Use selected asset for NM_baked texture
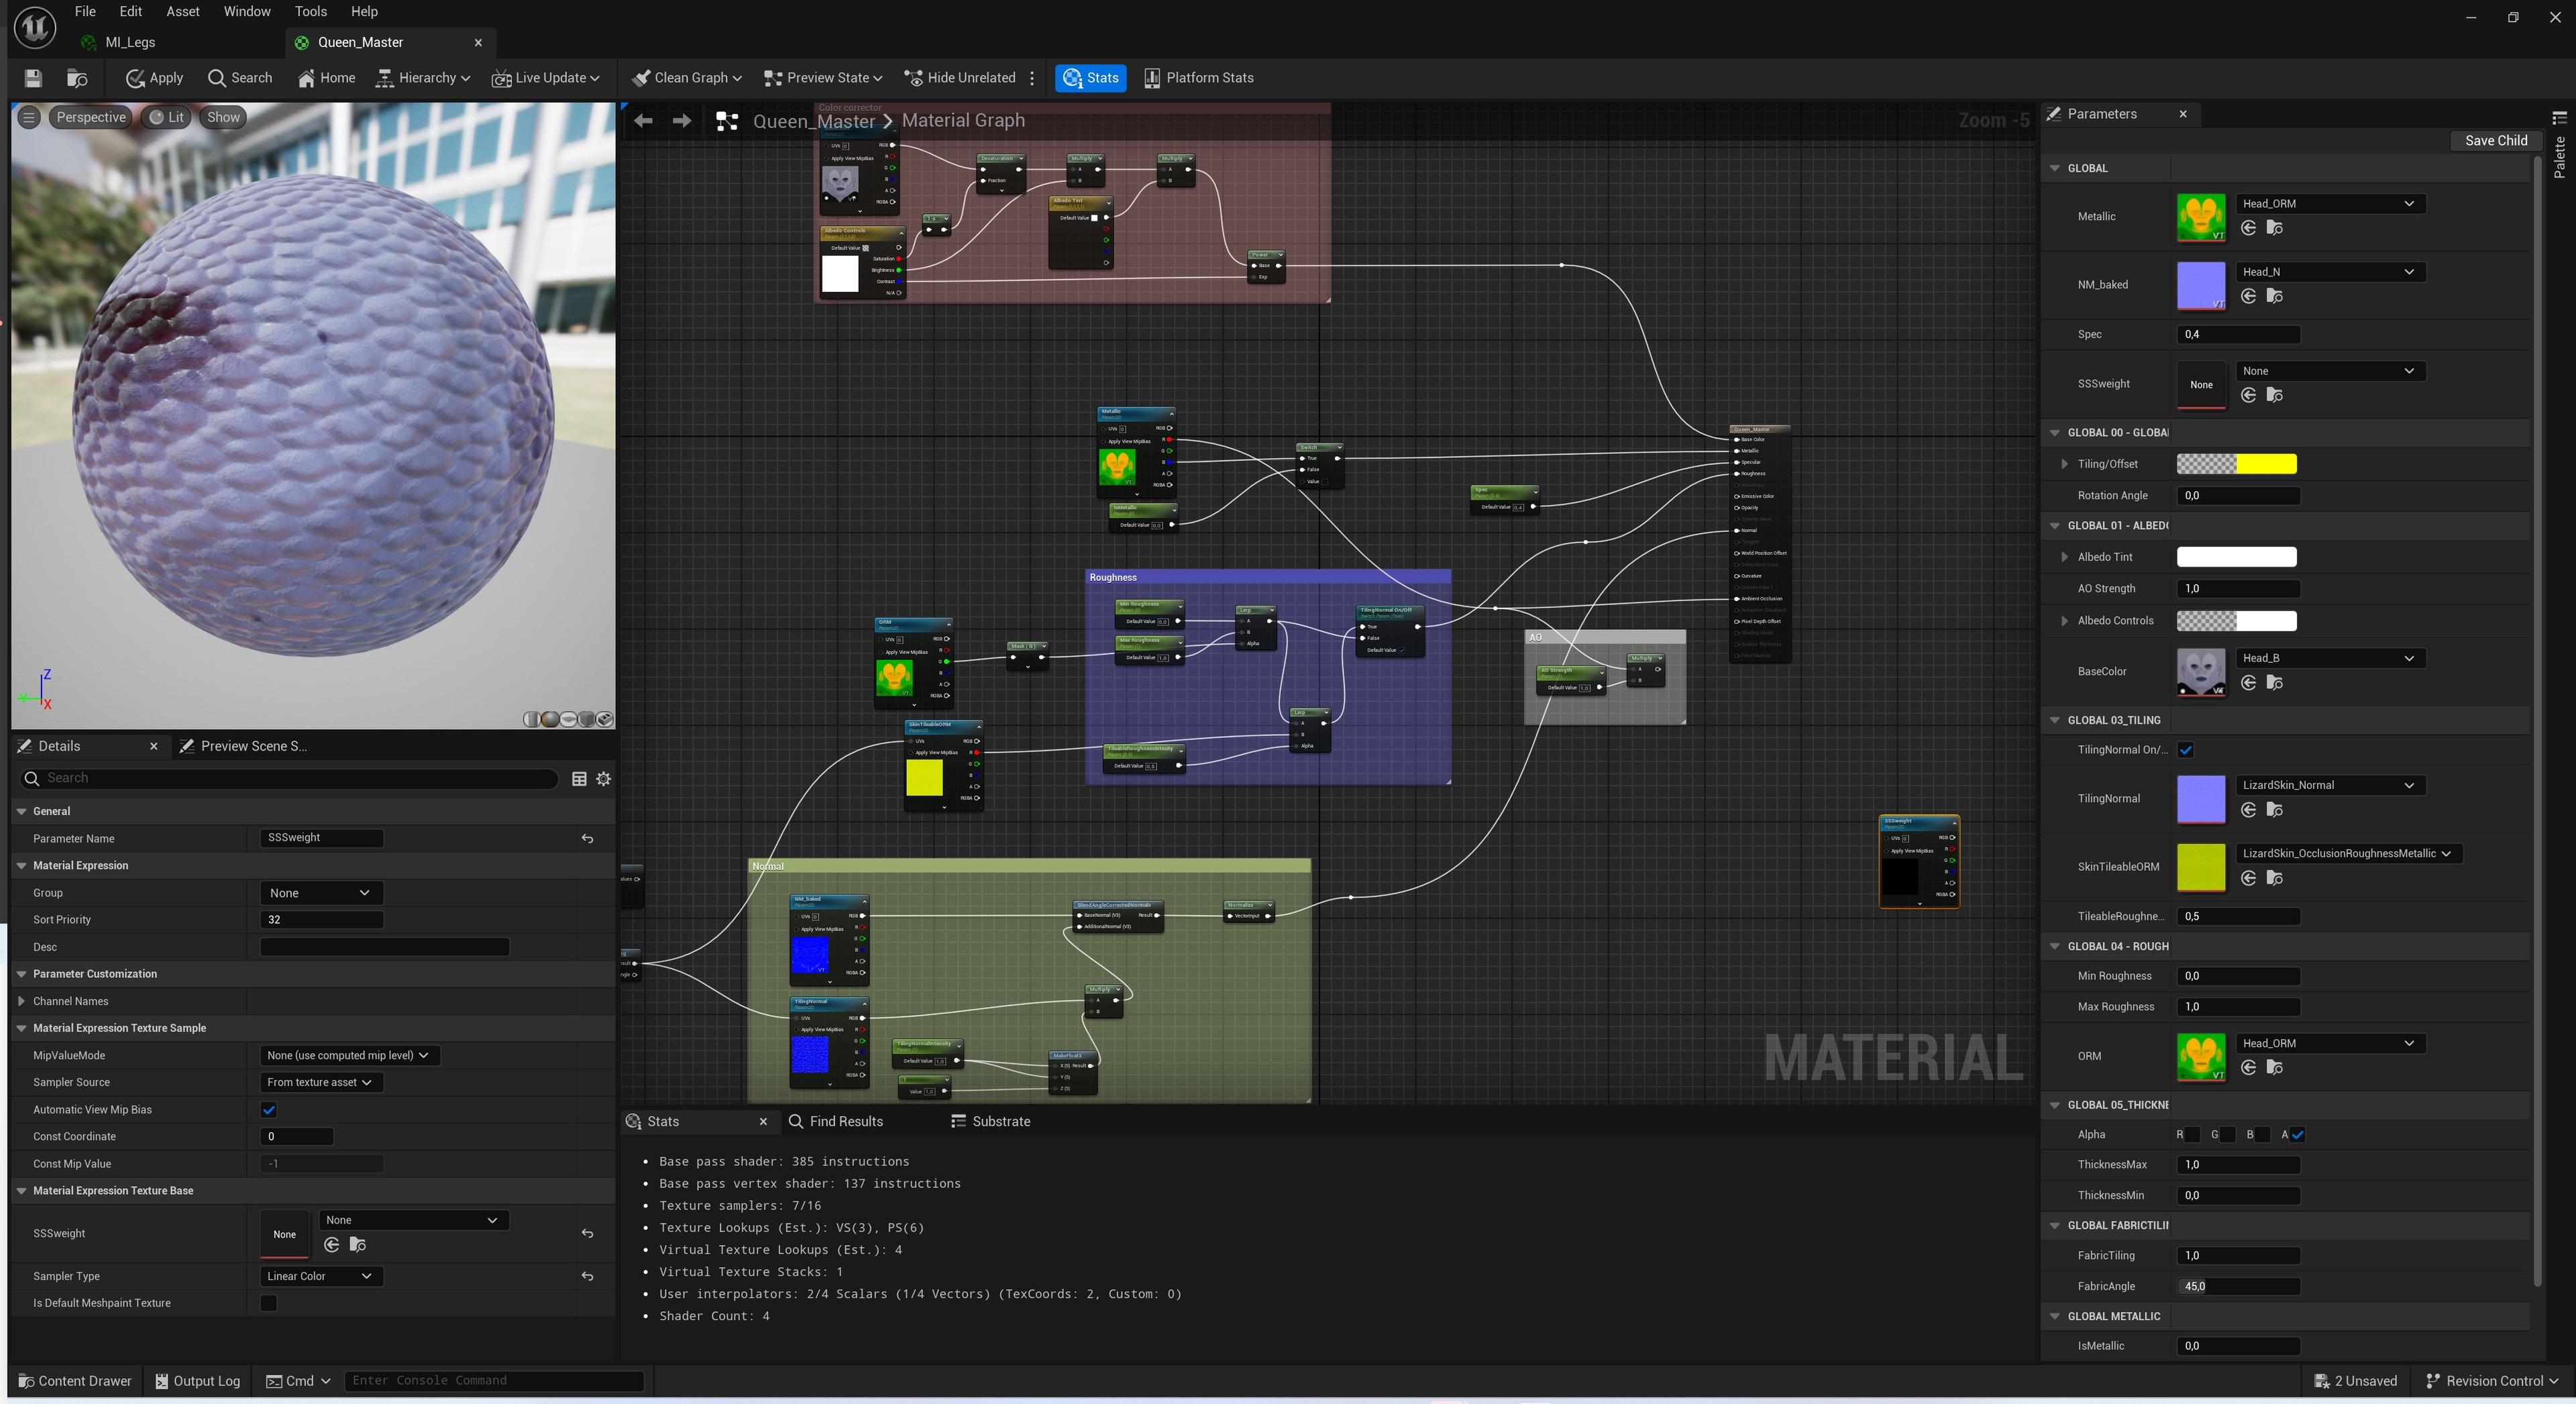 pos(2249,296)
